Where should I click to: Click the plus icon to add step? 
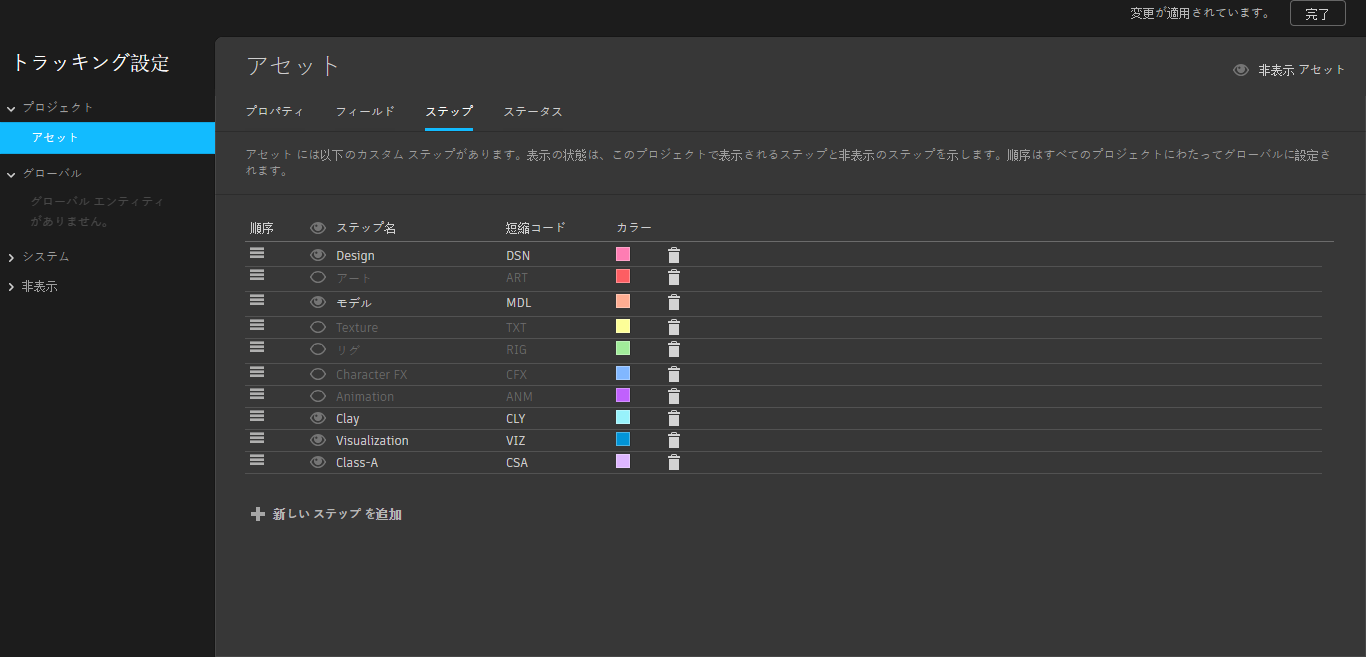[258, 514]
